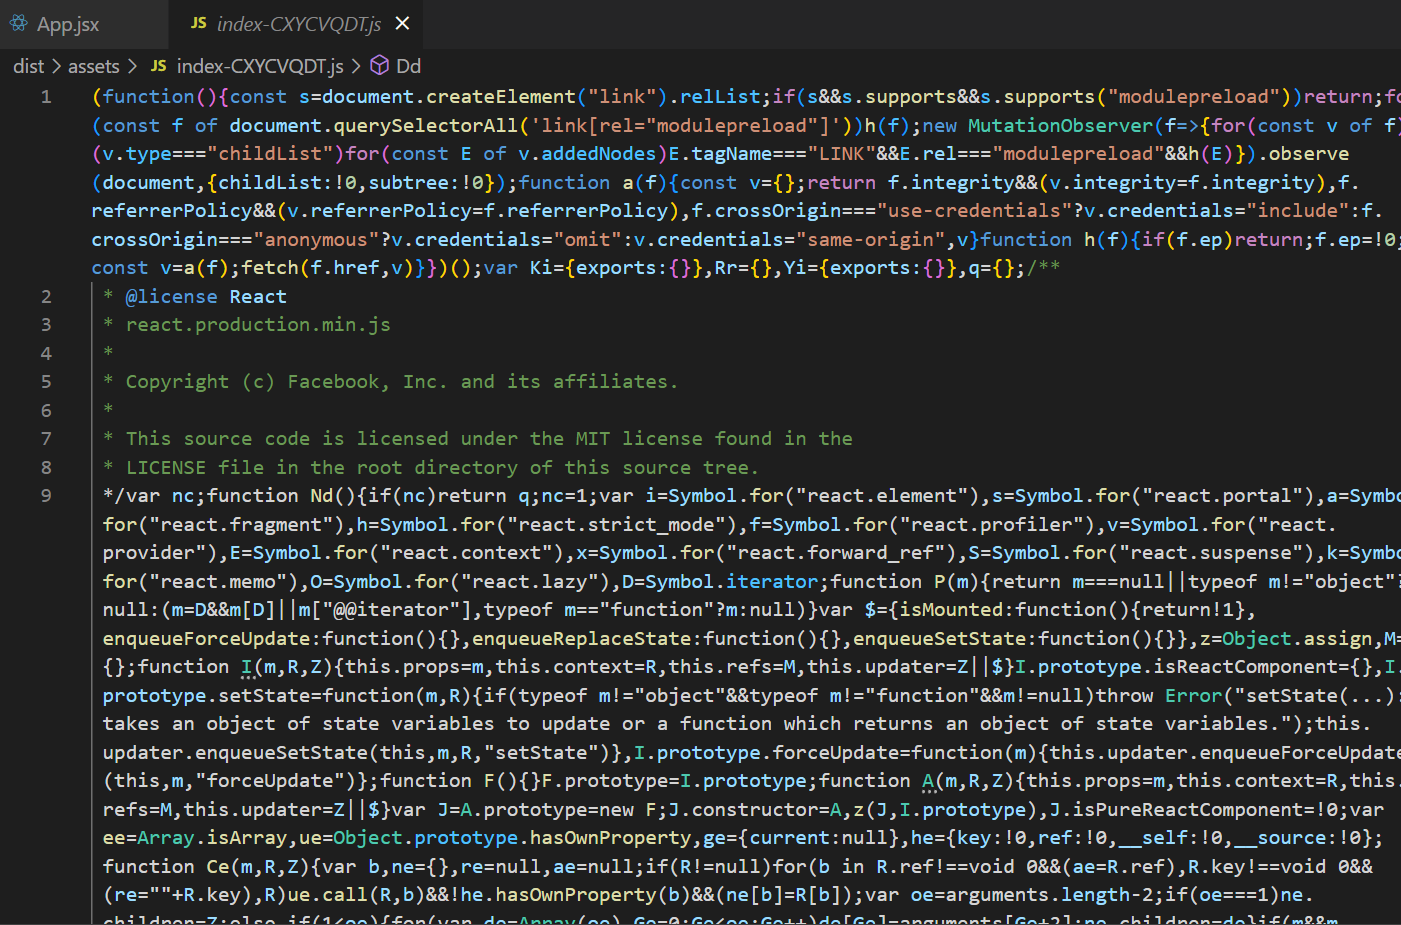
Task: Click line number 9 in the gutter
Action: 46,496
